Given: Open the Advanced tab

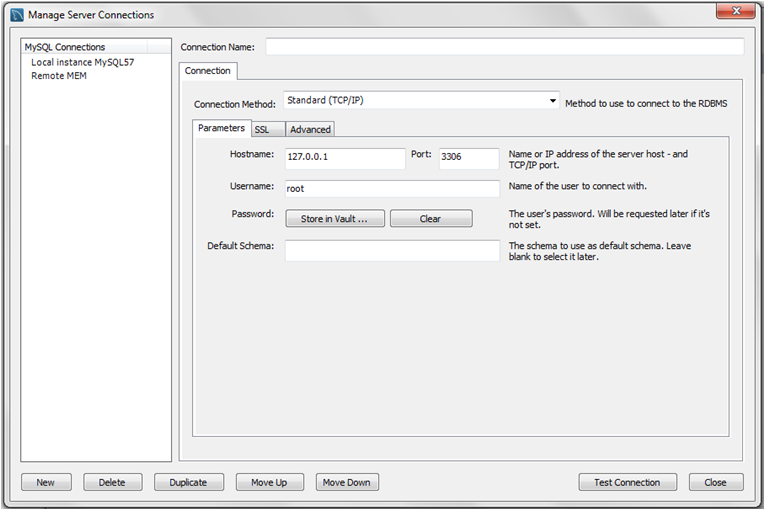Looking at the screenshot, I should [x=310, y=129].
